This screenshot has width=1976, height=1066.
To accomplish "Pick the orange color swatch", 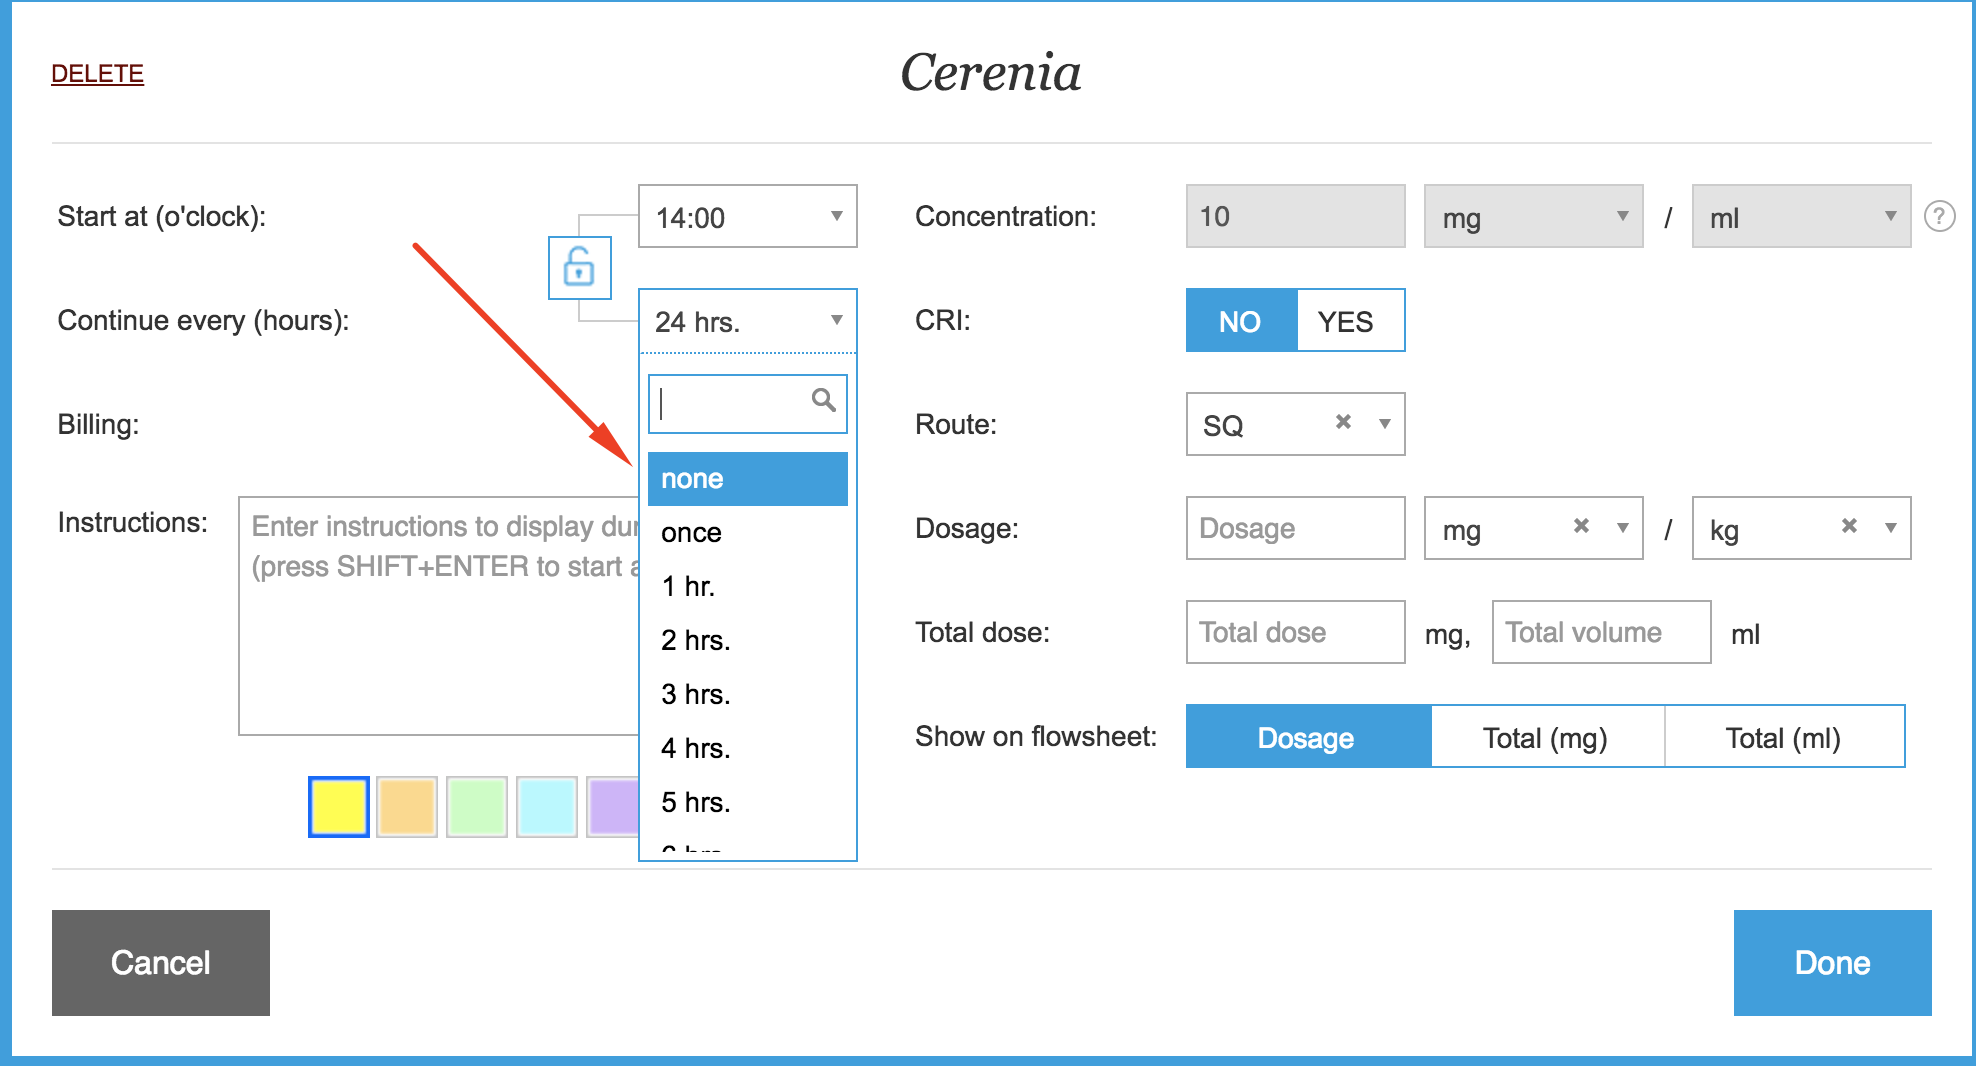I will (407, 807).
